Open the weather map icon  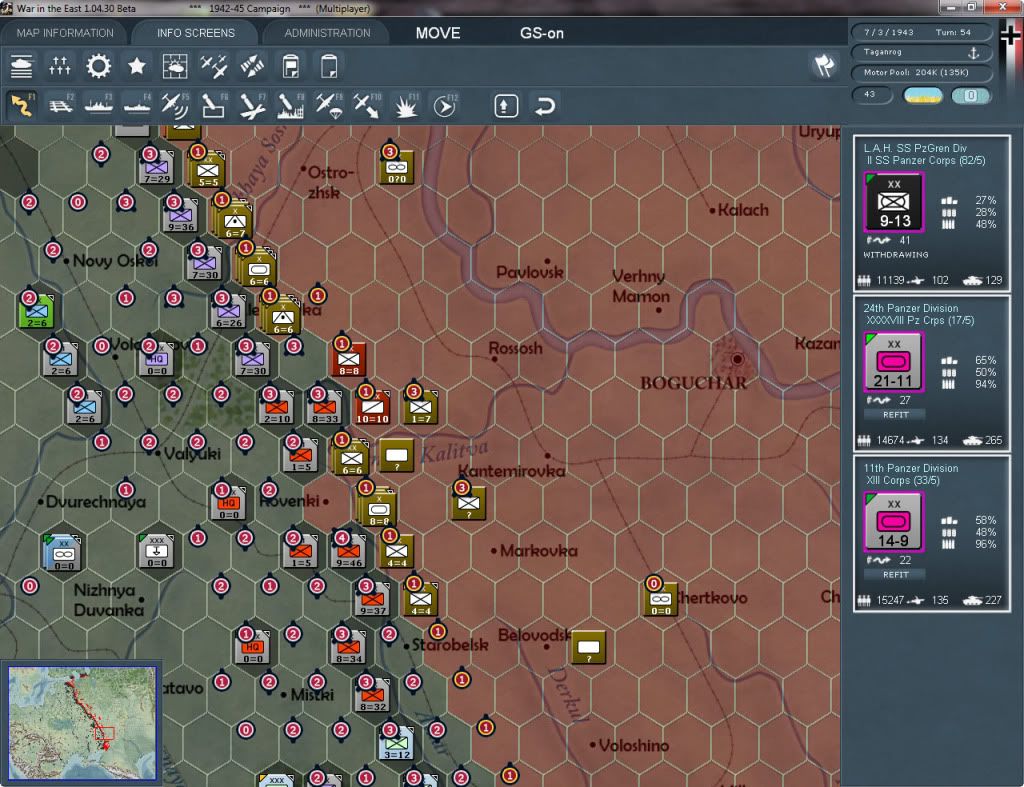pyautogui.click(x=175, y=66)
